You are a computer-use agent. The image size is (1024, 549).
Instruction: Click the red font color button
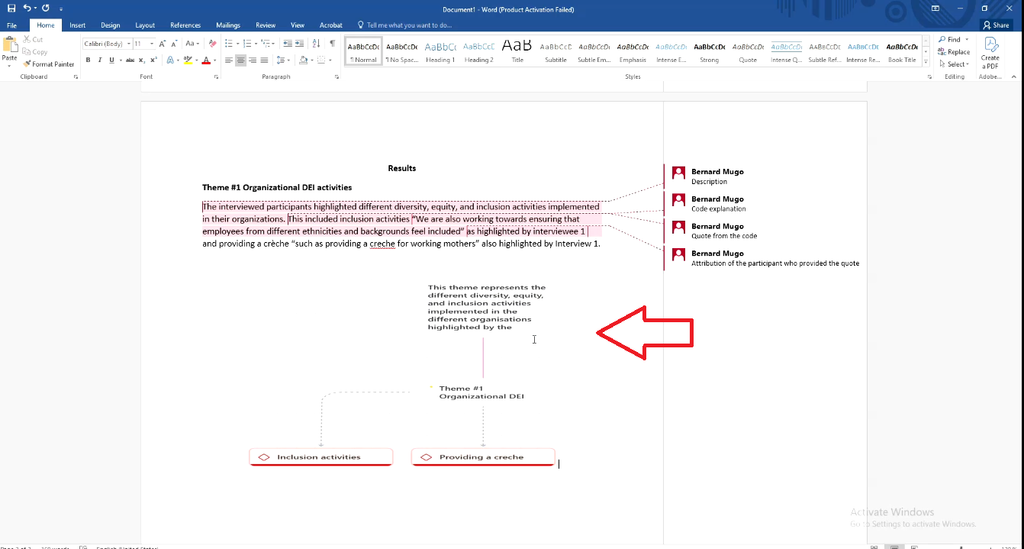206,60
